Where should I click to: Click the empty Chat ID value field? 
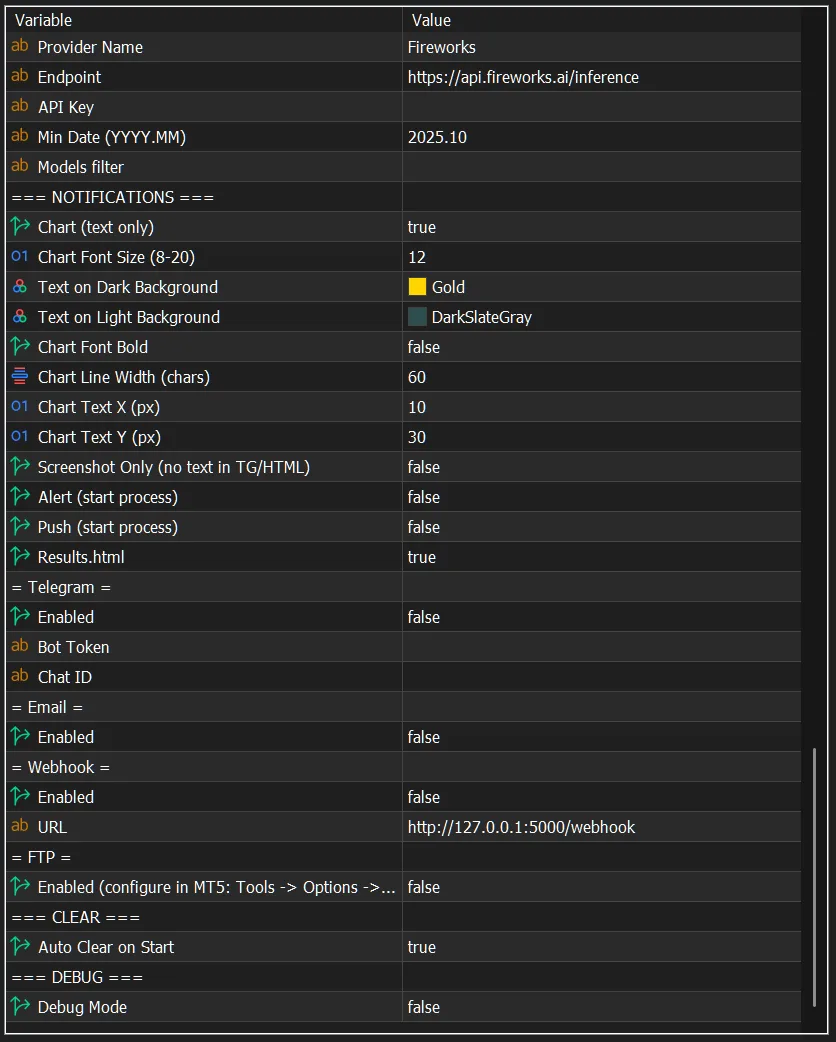[x=601, y=677]
